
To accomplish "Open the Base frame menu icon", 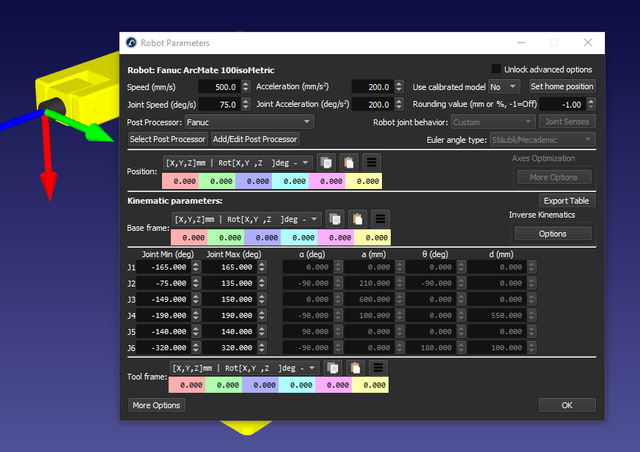I will tap(380, 219).
